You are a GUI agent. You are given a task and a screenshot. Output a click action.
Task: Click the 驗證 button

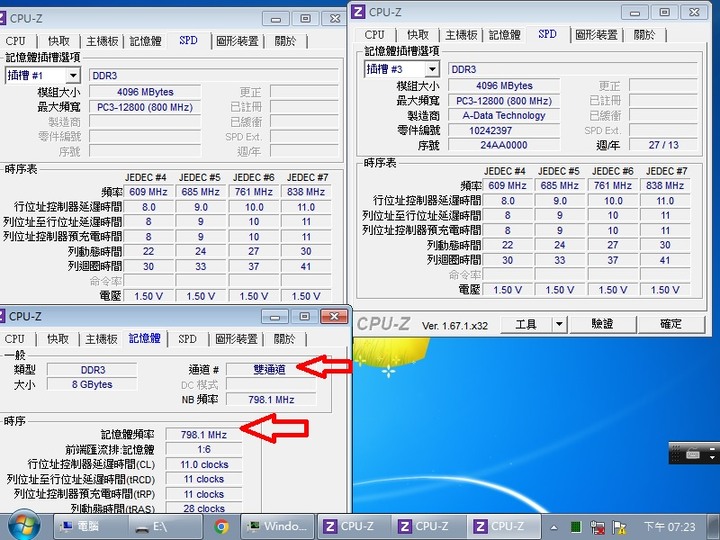point(602,324)
